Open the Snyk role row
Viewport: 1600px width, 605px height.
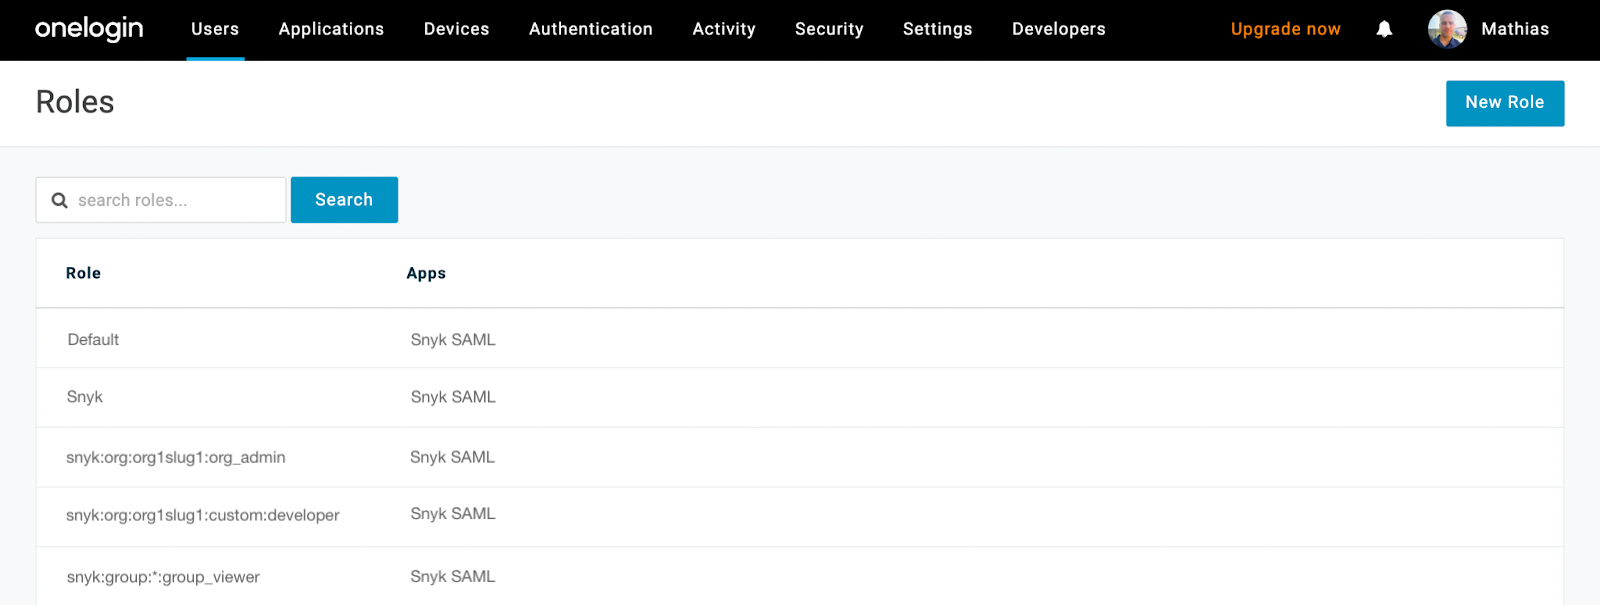[x=85, y=397]
